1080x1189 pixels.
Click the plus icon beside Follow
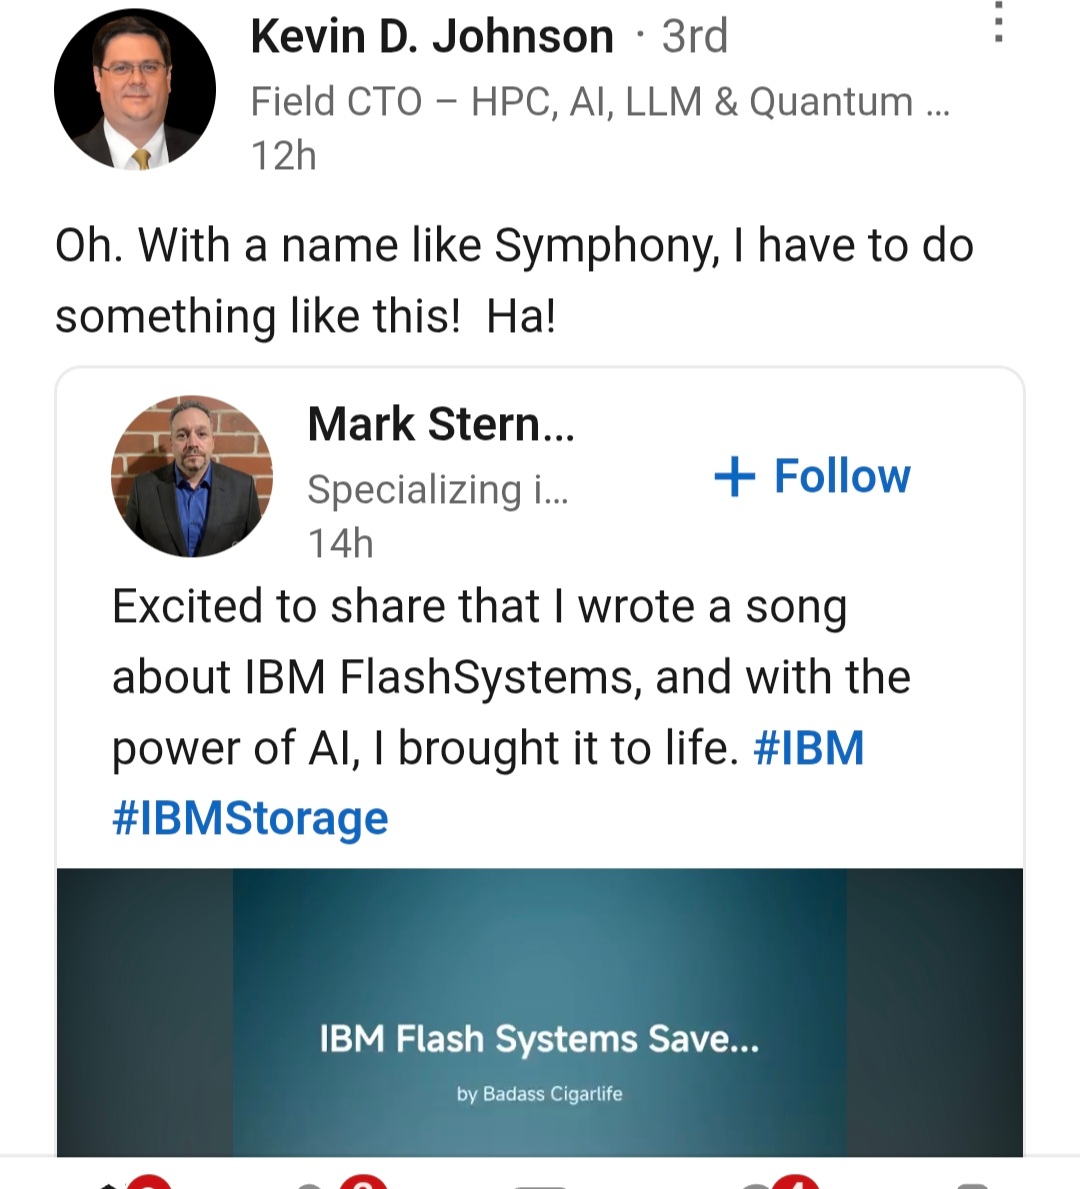tap(733, 477)
